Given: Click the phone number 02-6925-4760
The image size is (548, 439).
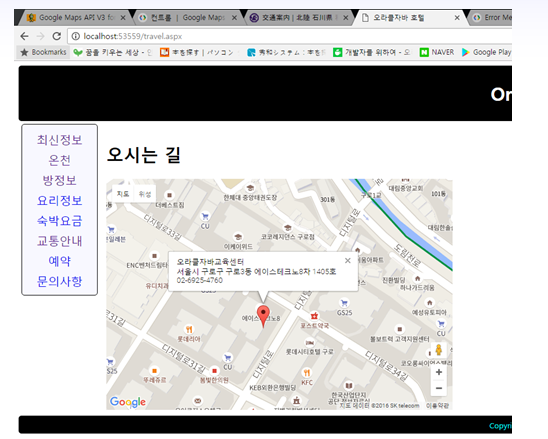Looking at the screenshot, I should pyautogui.click(x=200, y=280).
